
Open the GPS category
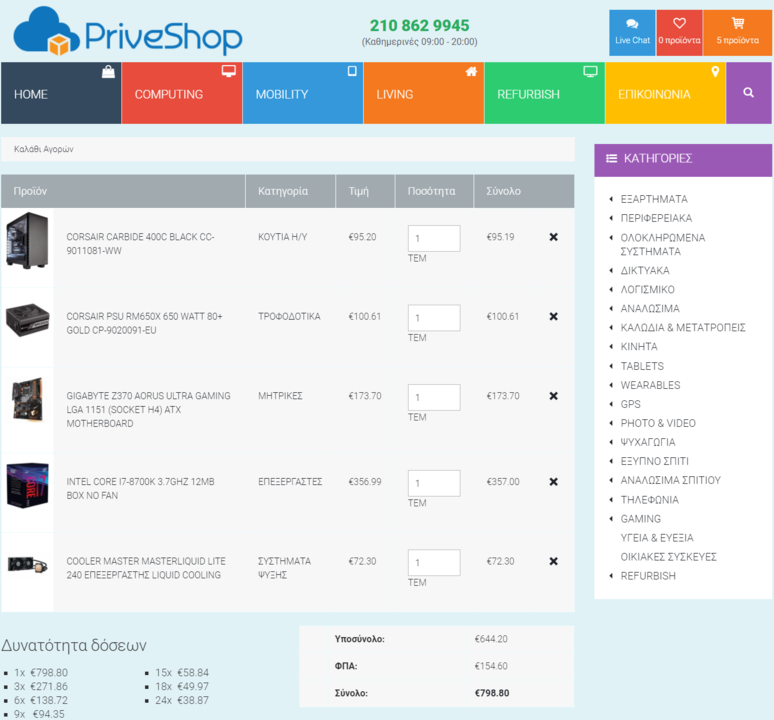coord(630,404)
